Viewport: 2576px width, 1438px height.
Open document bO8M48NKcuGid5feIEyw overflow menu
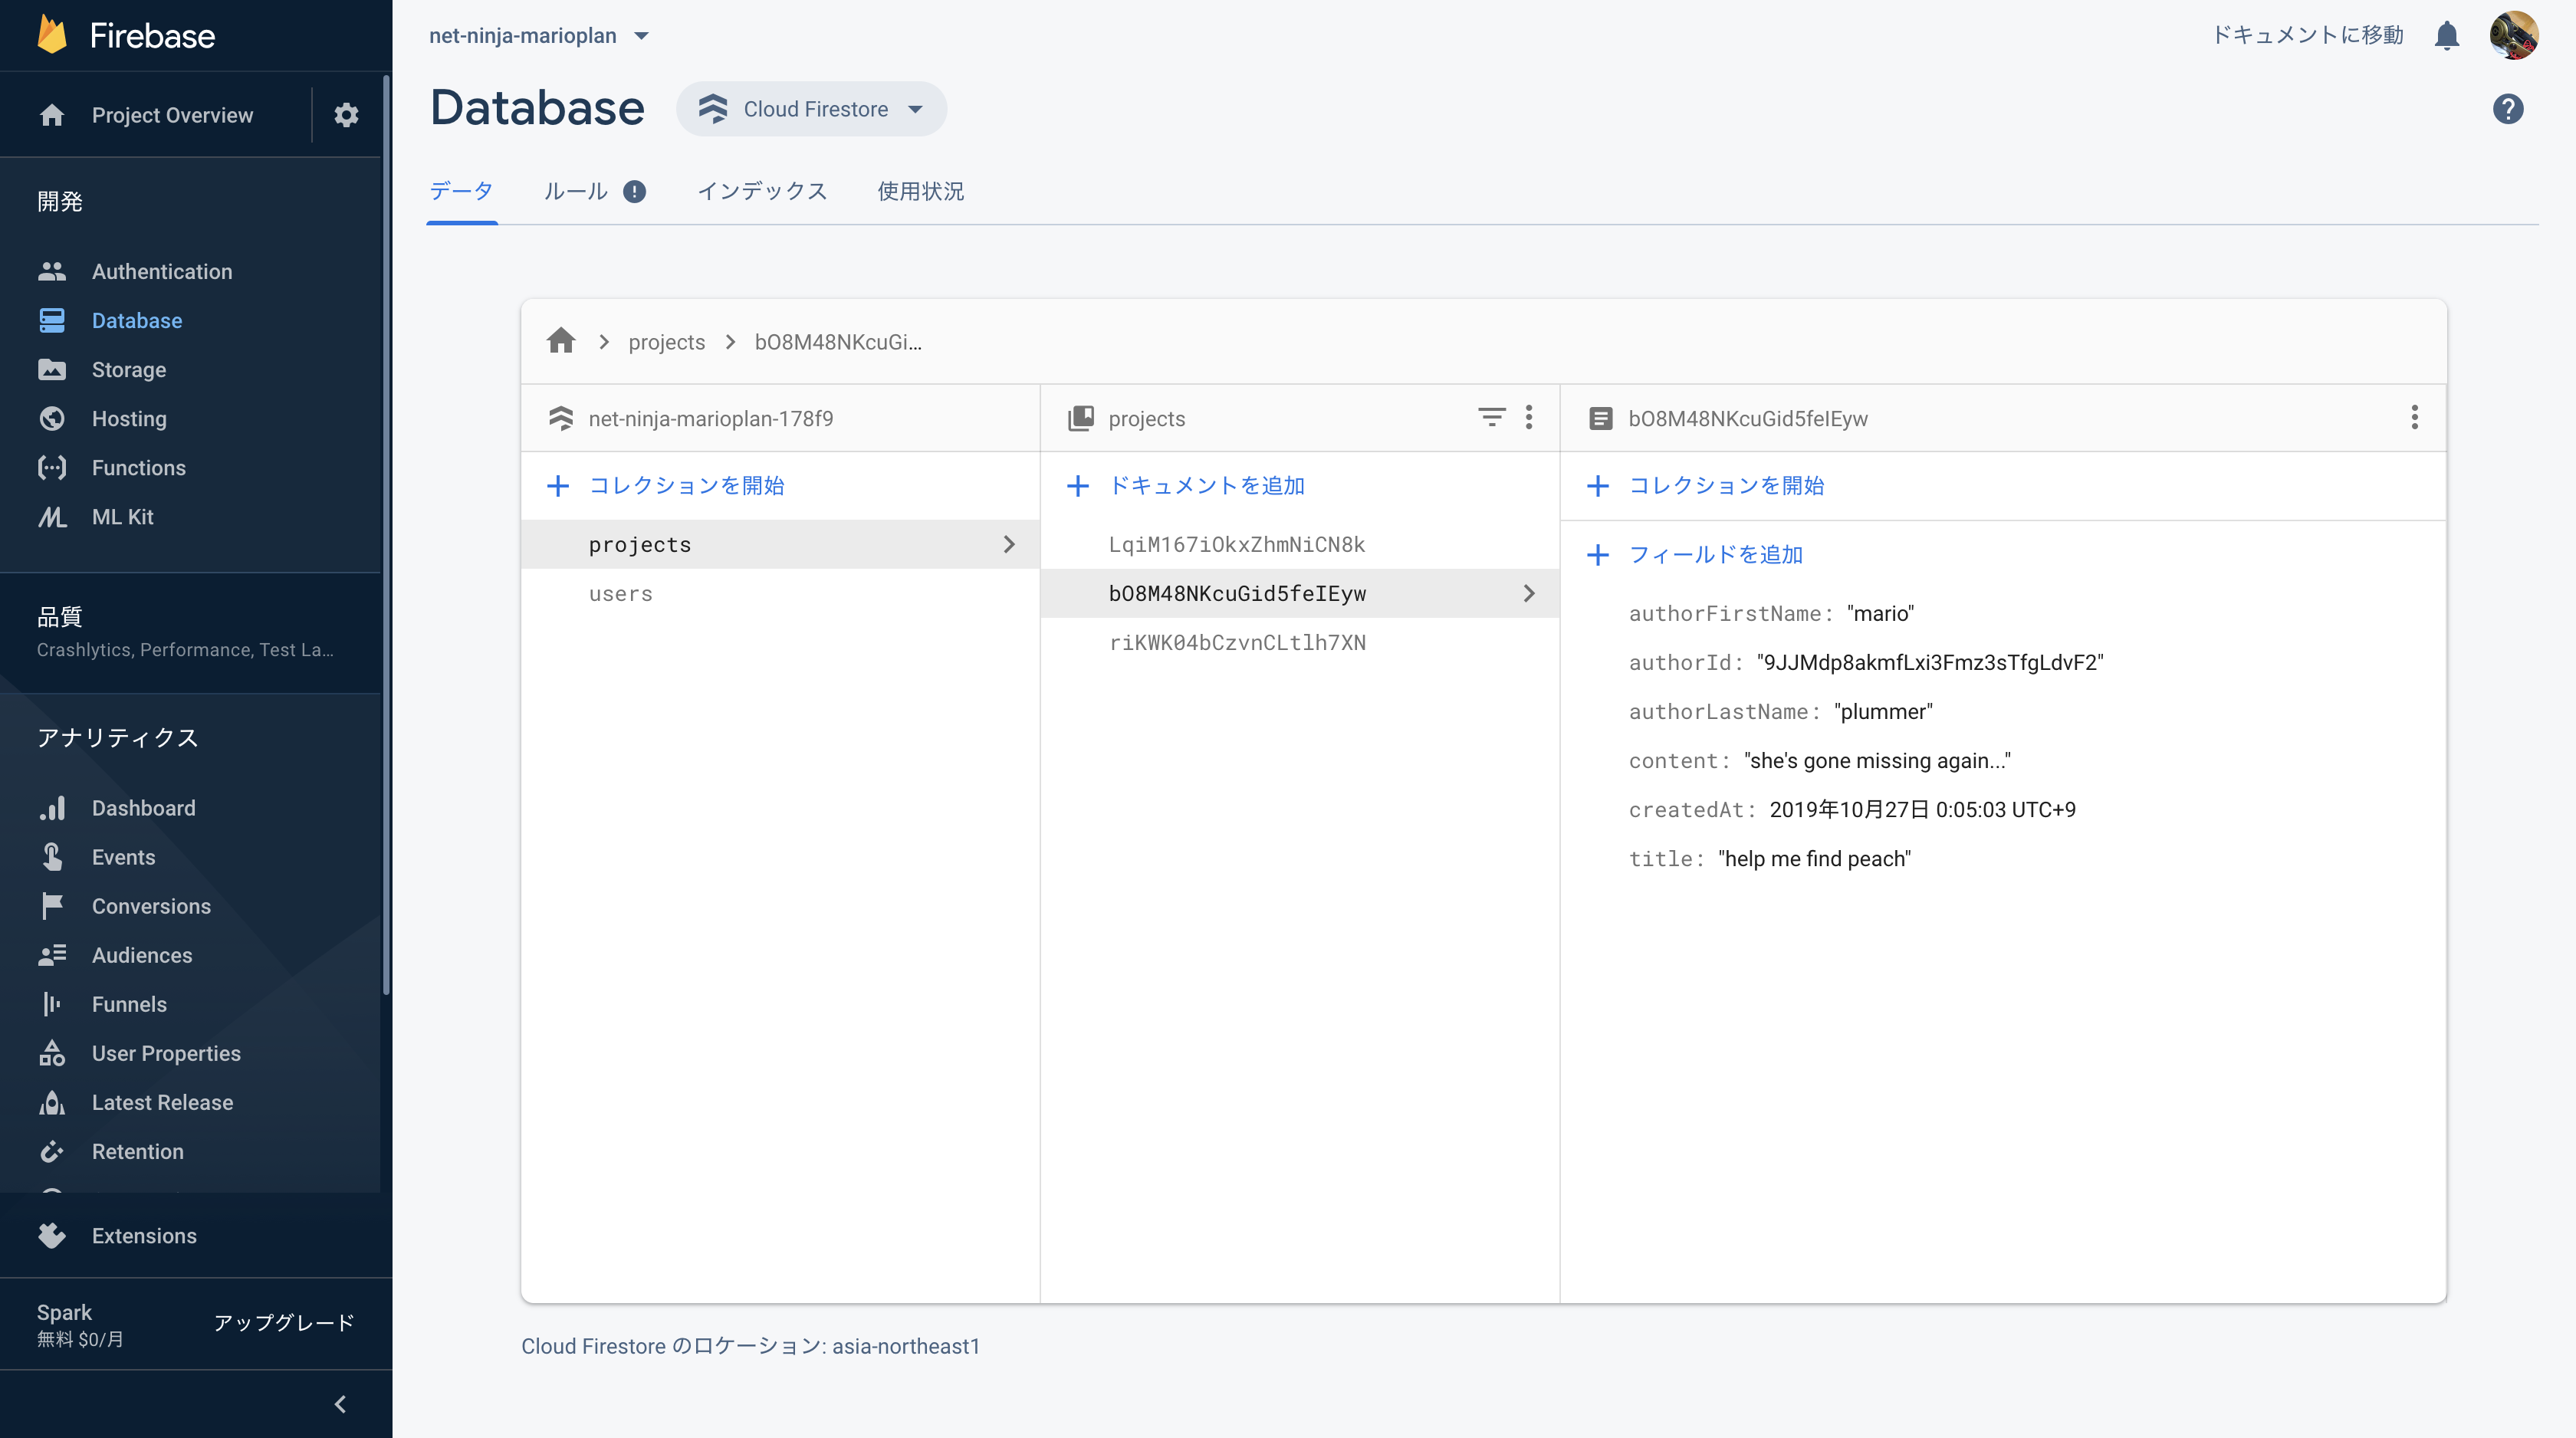click(x=2414, y=417)
